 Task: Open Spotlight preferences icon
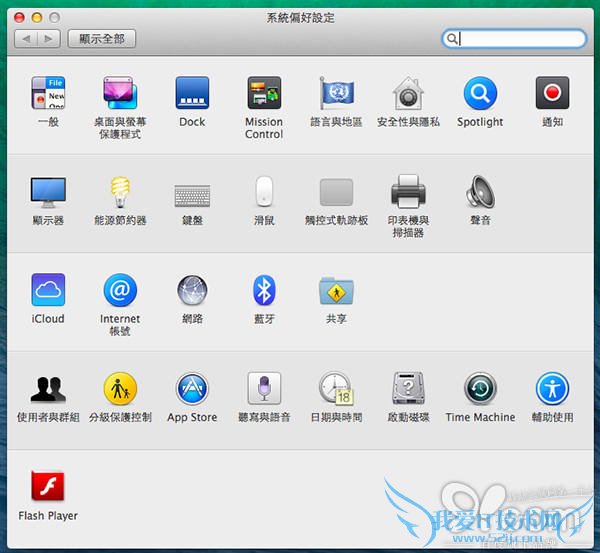click(x=480, y=93)
